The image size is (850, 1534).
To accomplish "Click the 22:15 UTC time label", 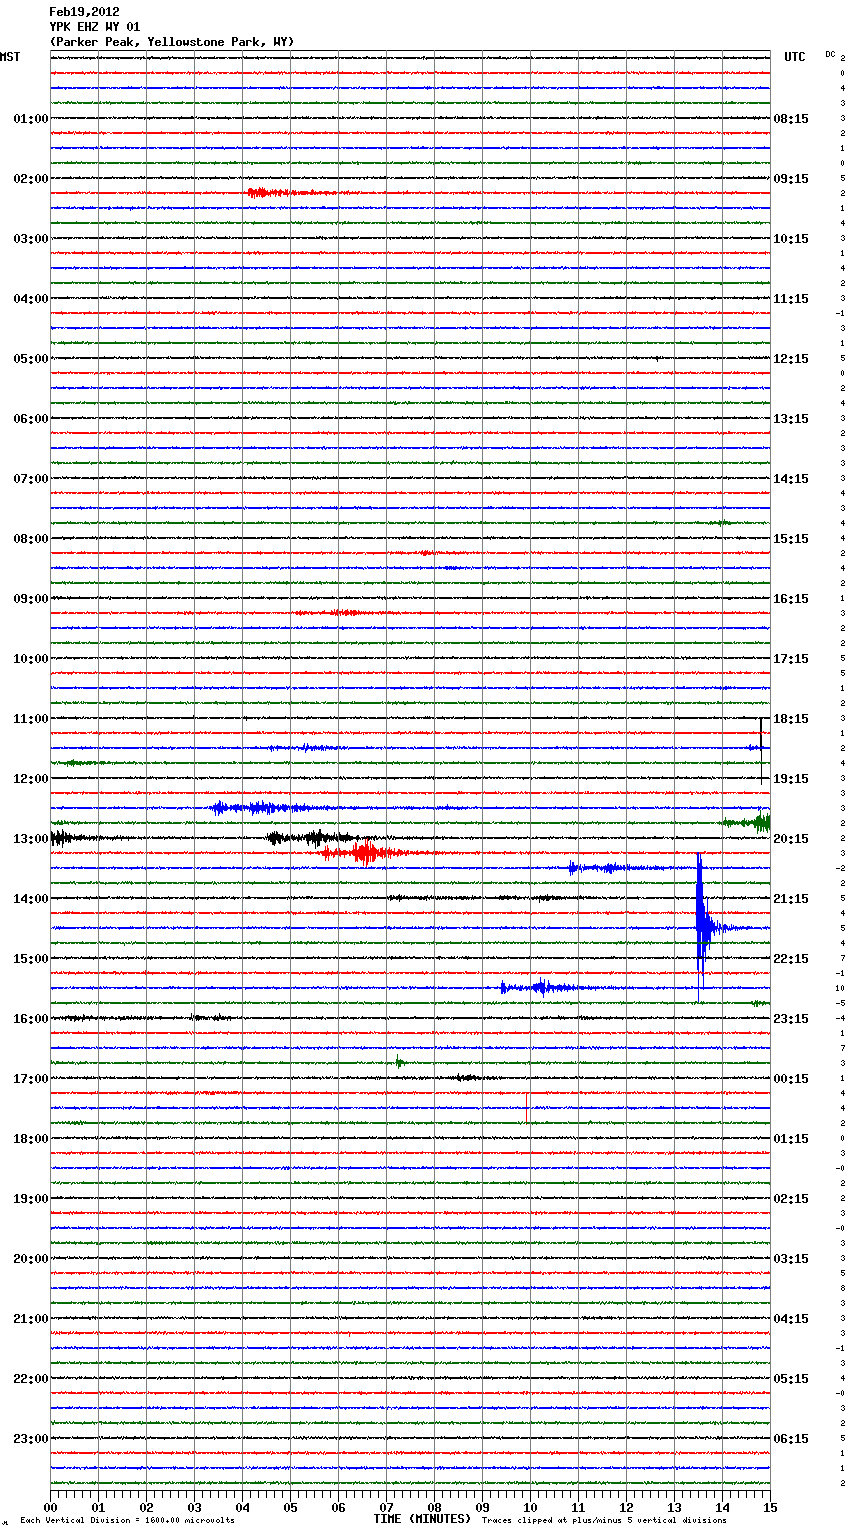I will [x=791, y=959].
